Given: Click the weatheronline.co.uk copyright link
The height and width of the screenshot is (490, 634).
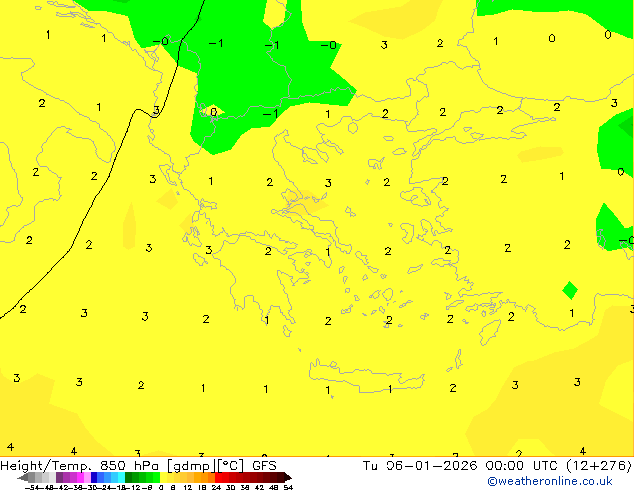Looking at the screenshot, I should click(x=549, y=481).
